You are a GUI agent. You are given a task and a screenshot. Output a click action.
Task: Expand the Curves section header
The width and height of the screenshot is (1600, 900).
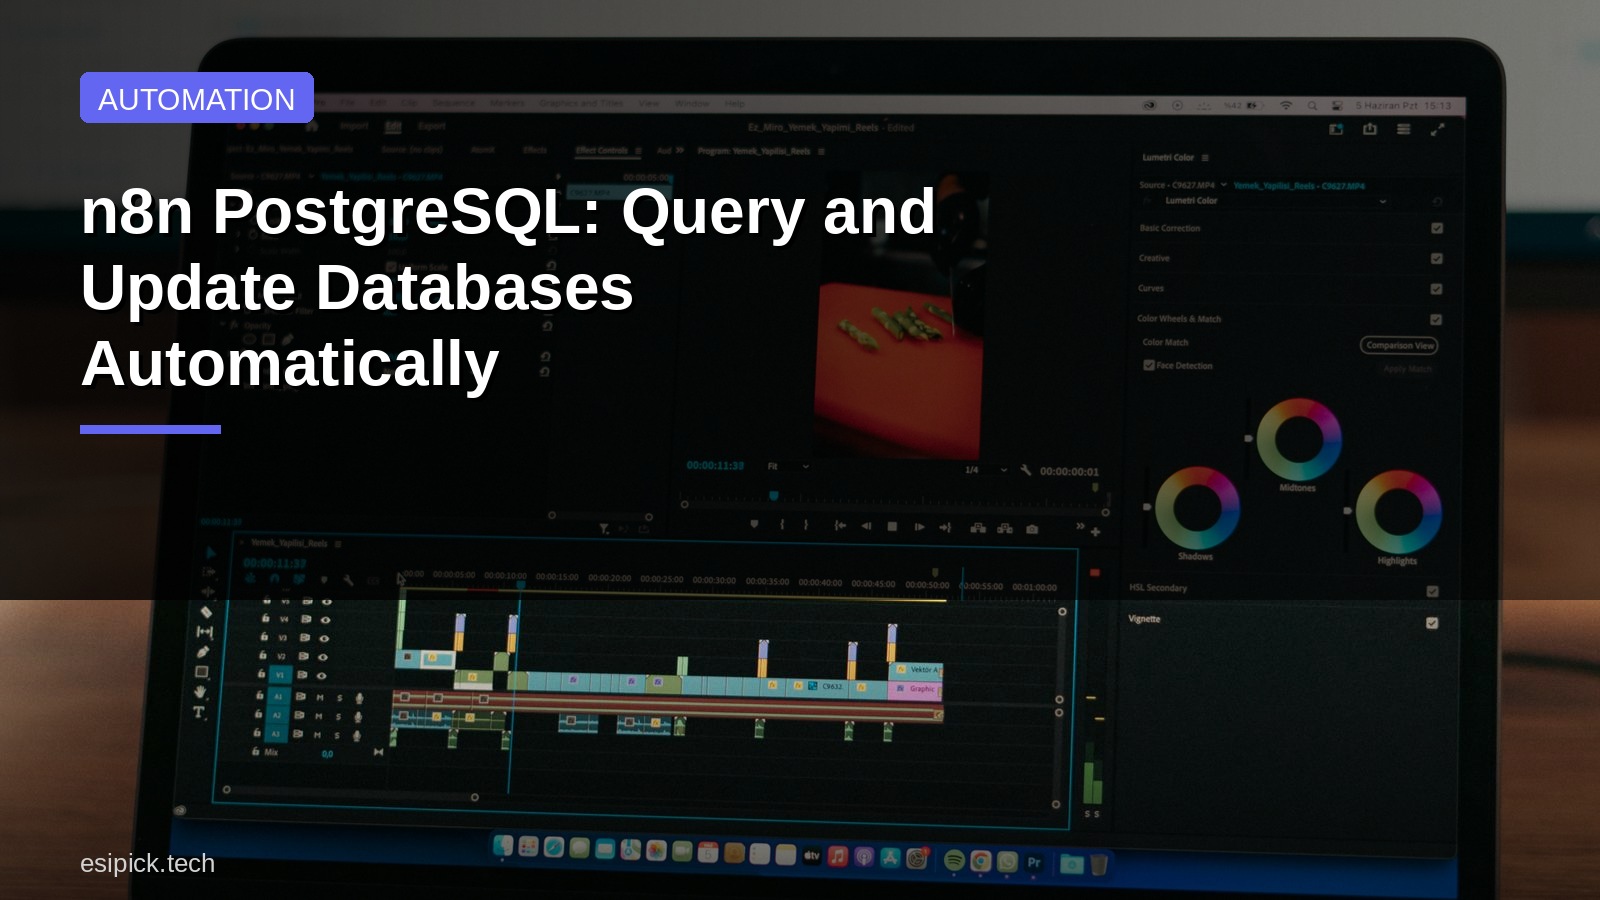pos(1151,288)
